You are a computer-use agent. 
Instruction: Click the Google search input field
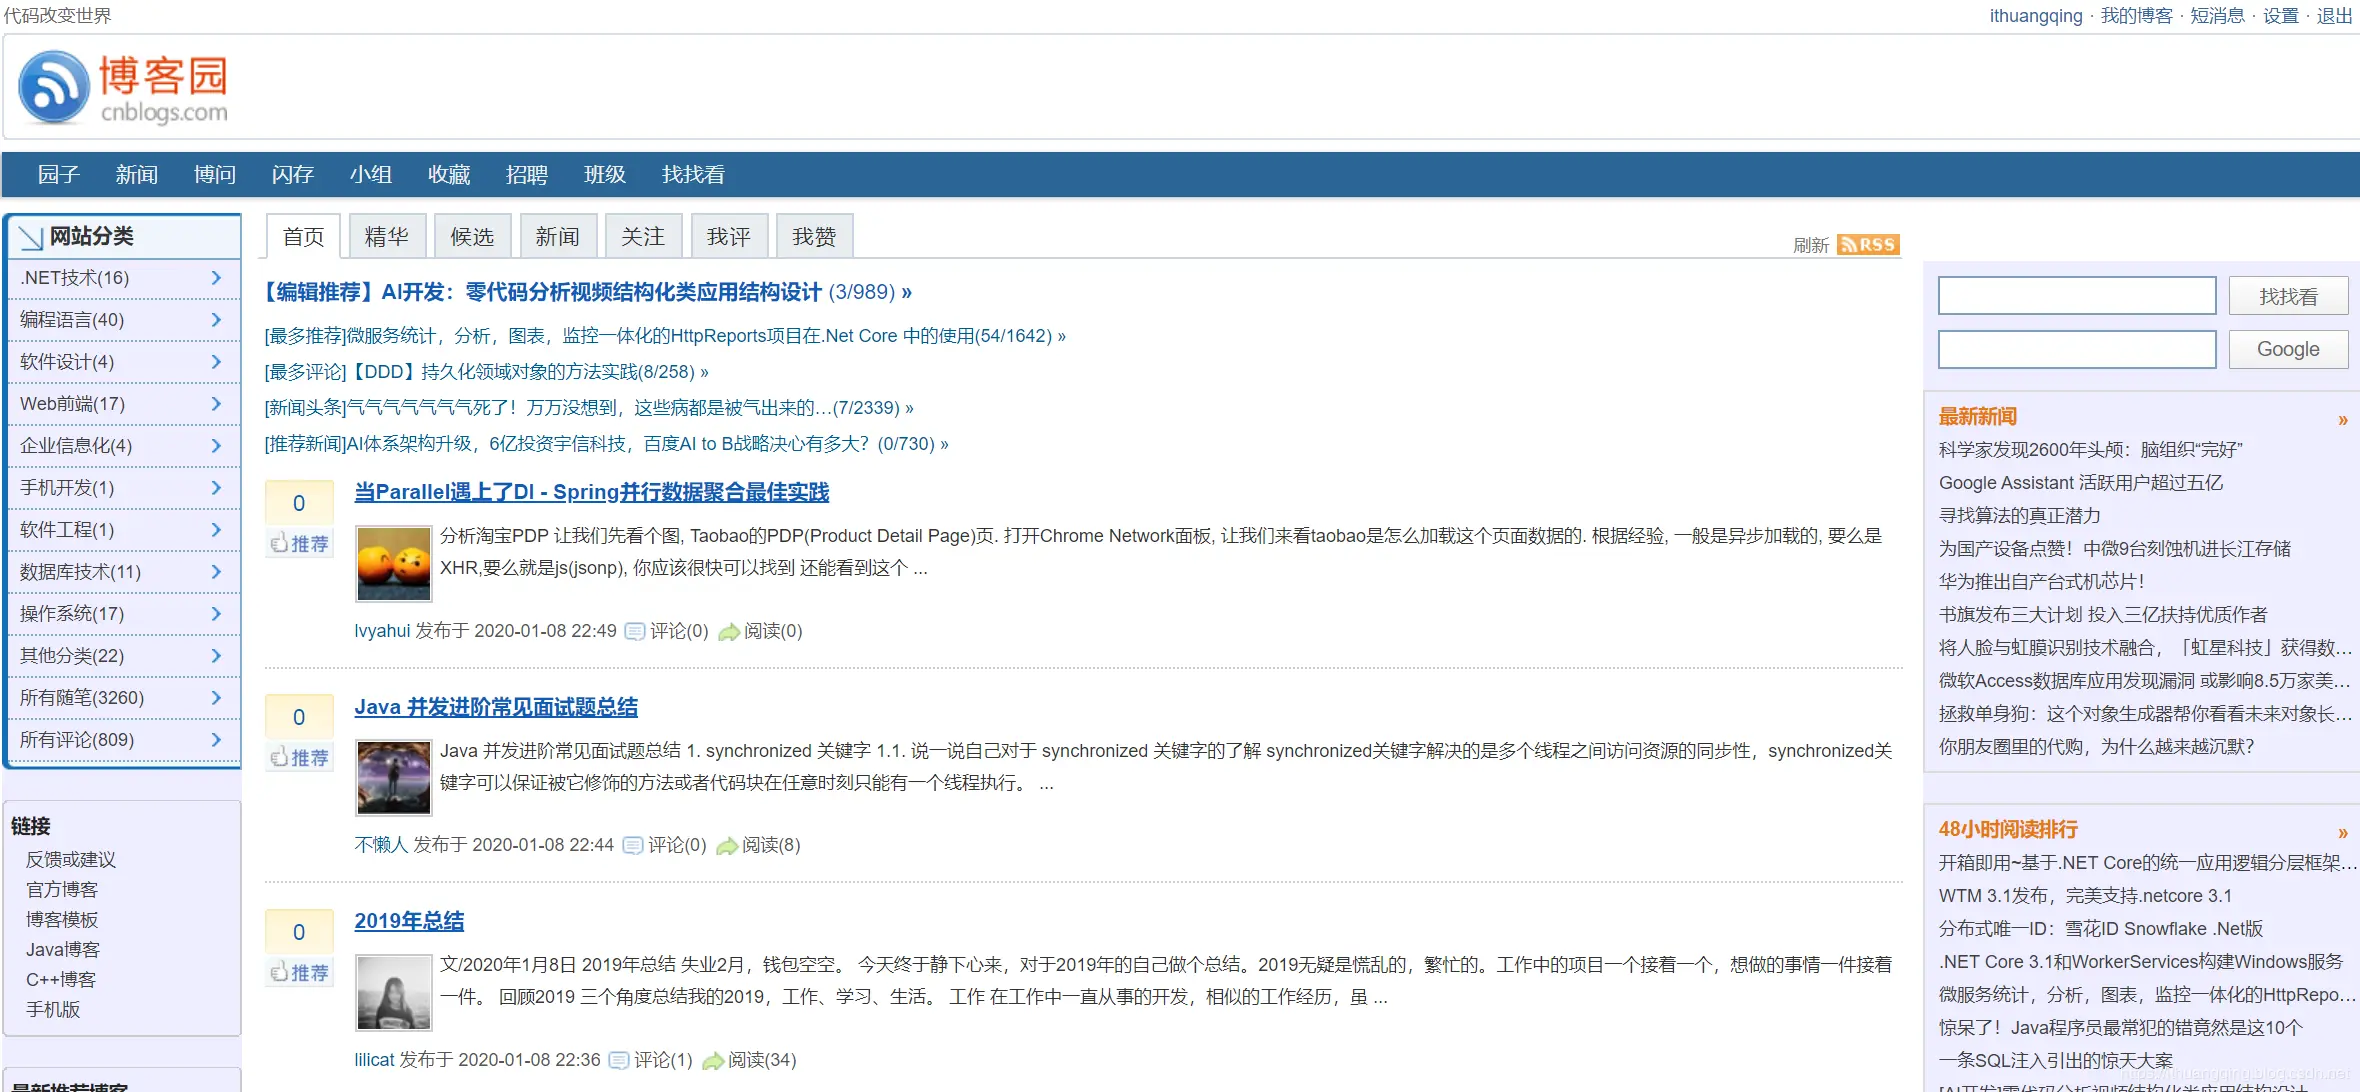point(2076,350)
